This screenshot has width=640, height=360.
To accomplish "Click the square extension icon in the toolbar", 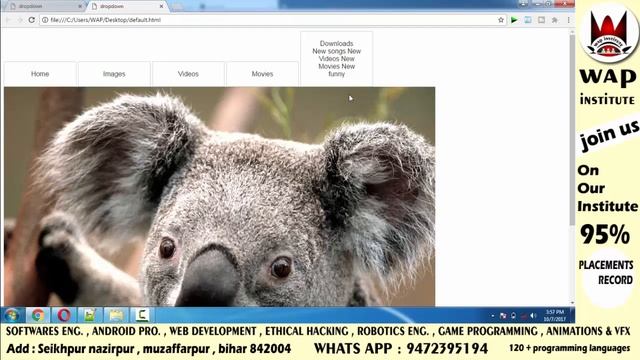I will (x=541, y=20).
